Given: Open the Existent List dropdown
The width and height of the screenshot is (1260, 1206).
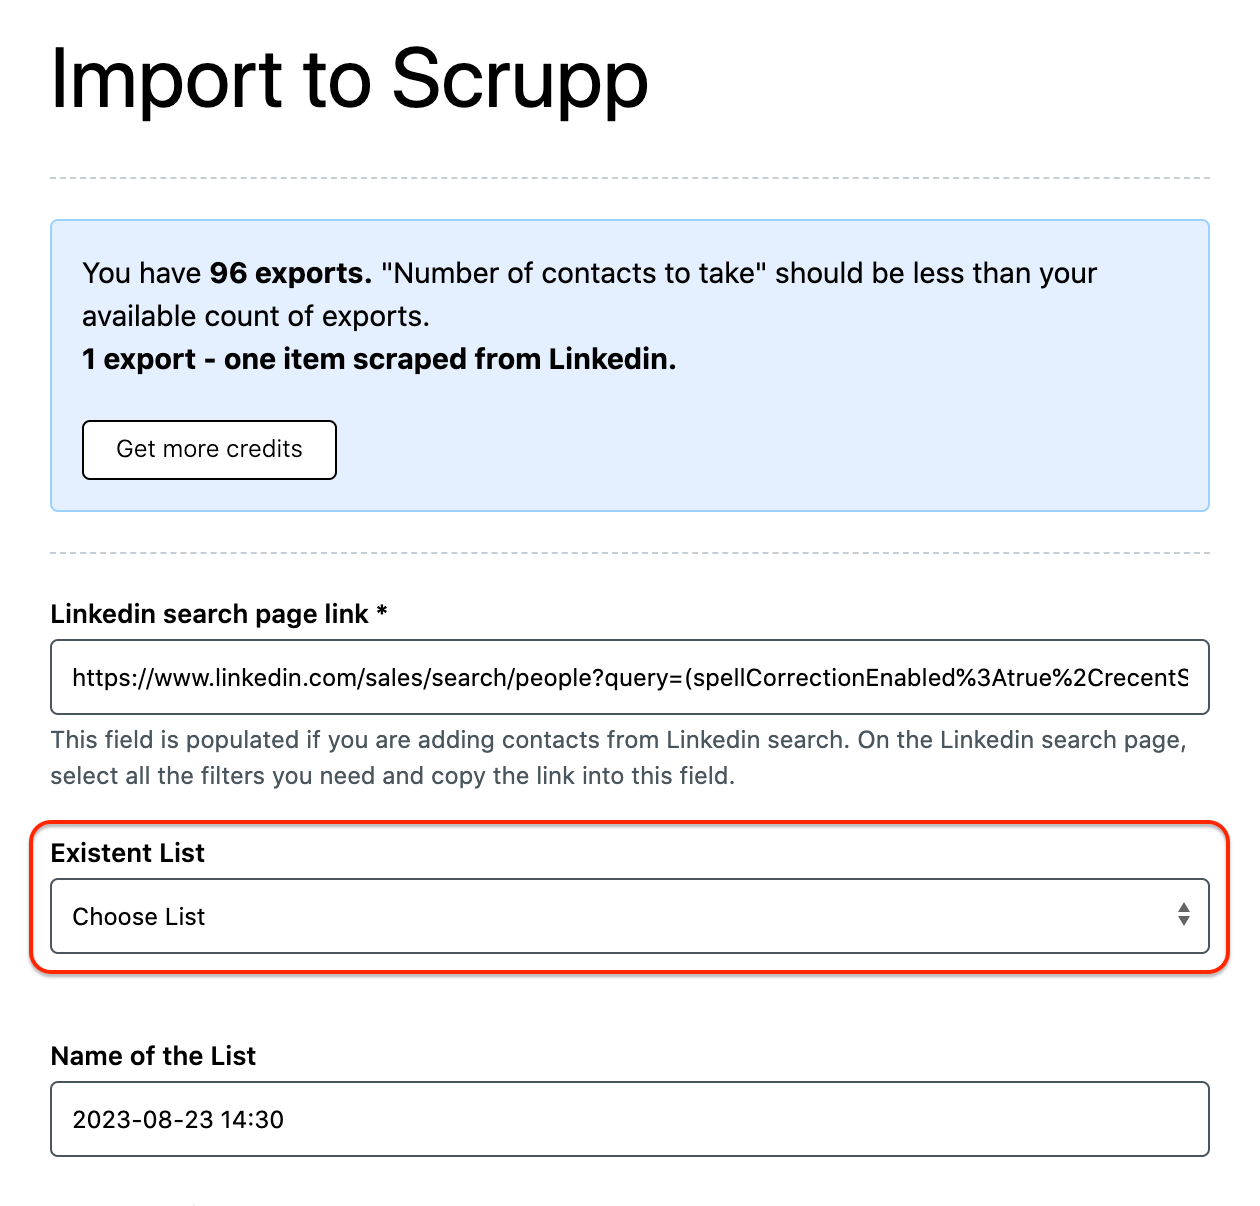Looking at the screenshot, I should click(629, 916).
